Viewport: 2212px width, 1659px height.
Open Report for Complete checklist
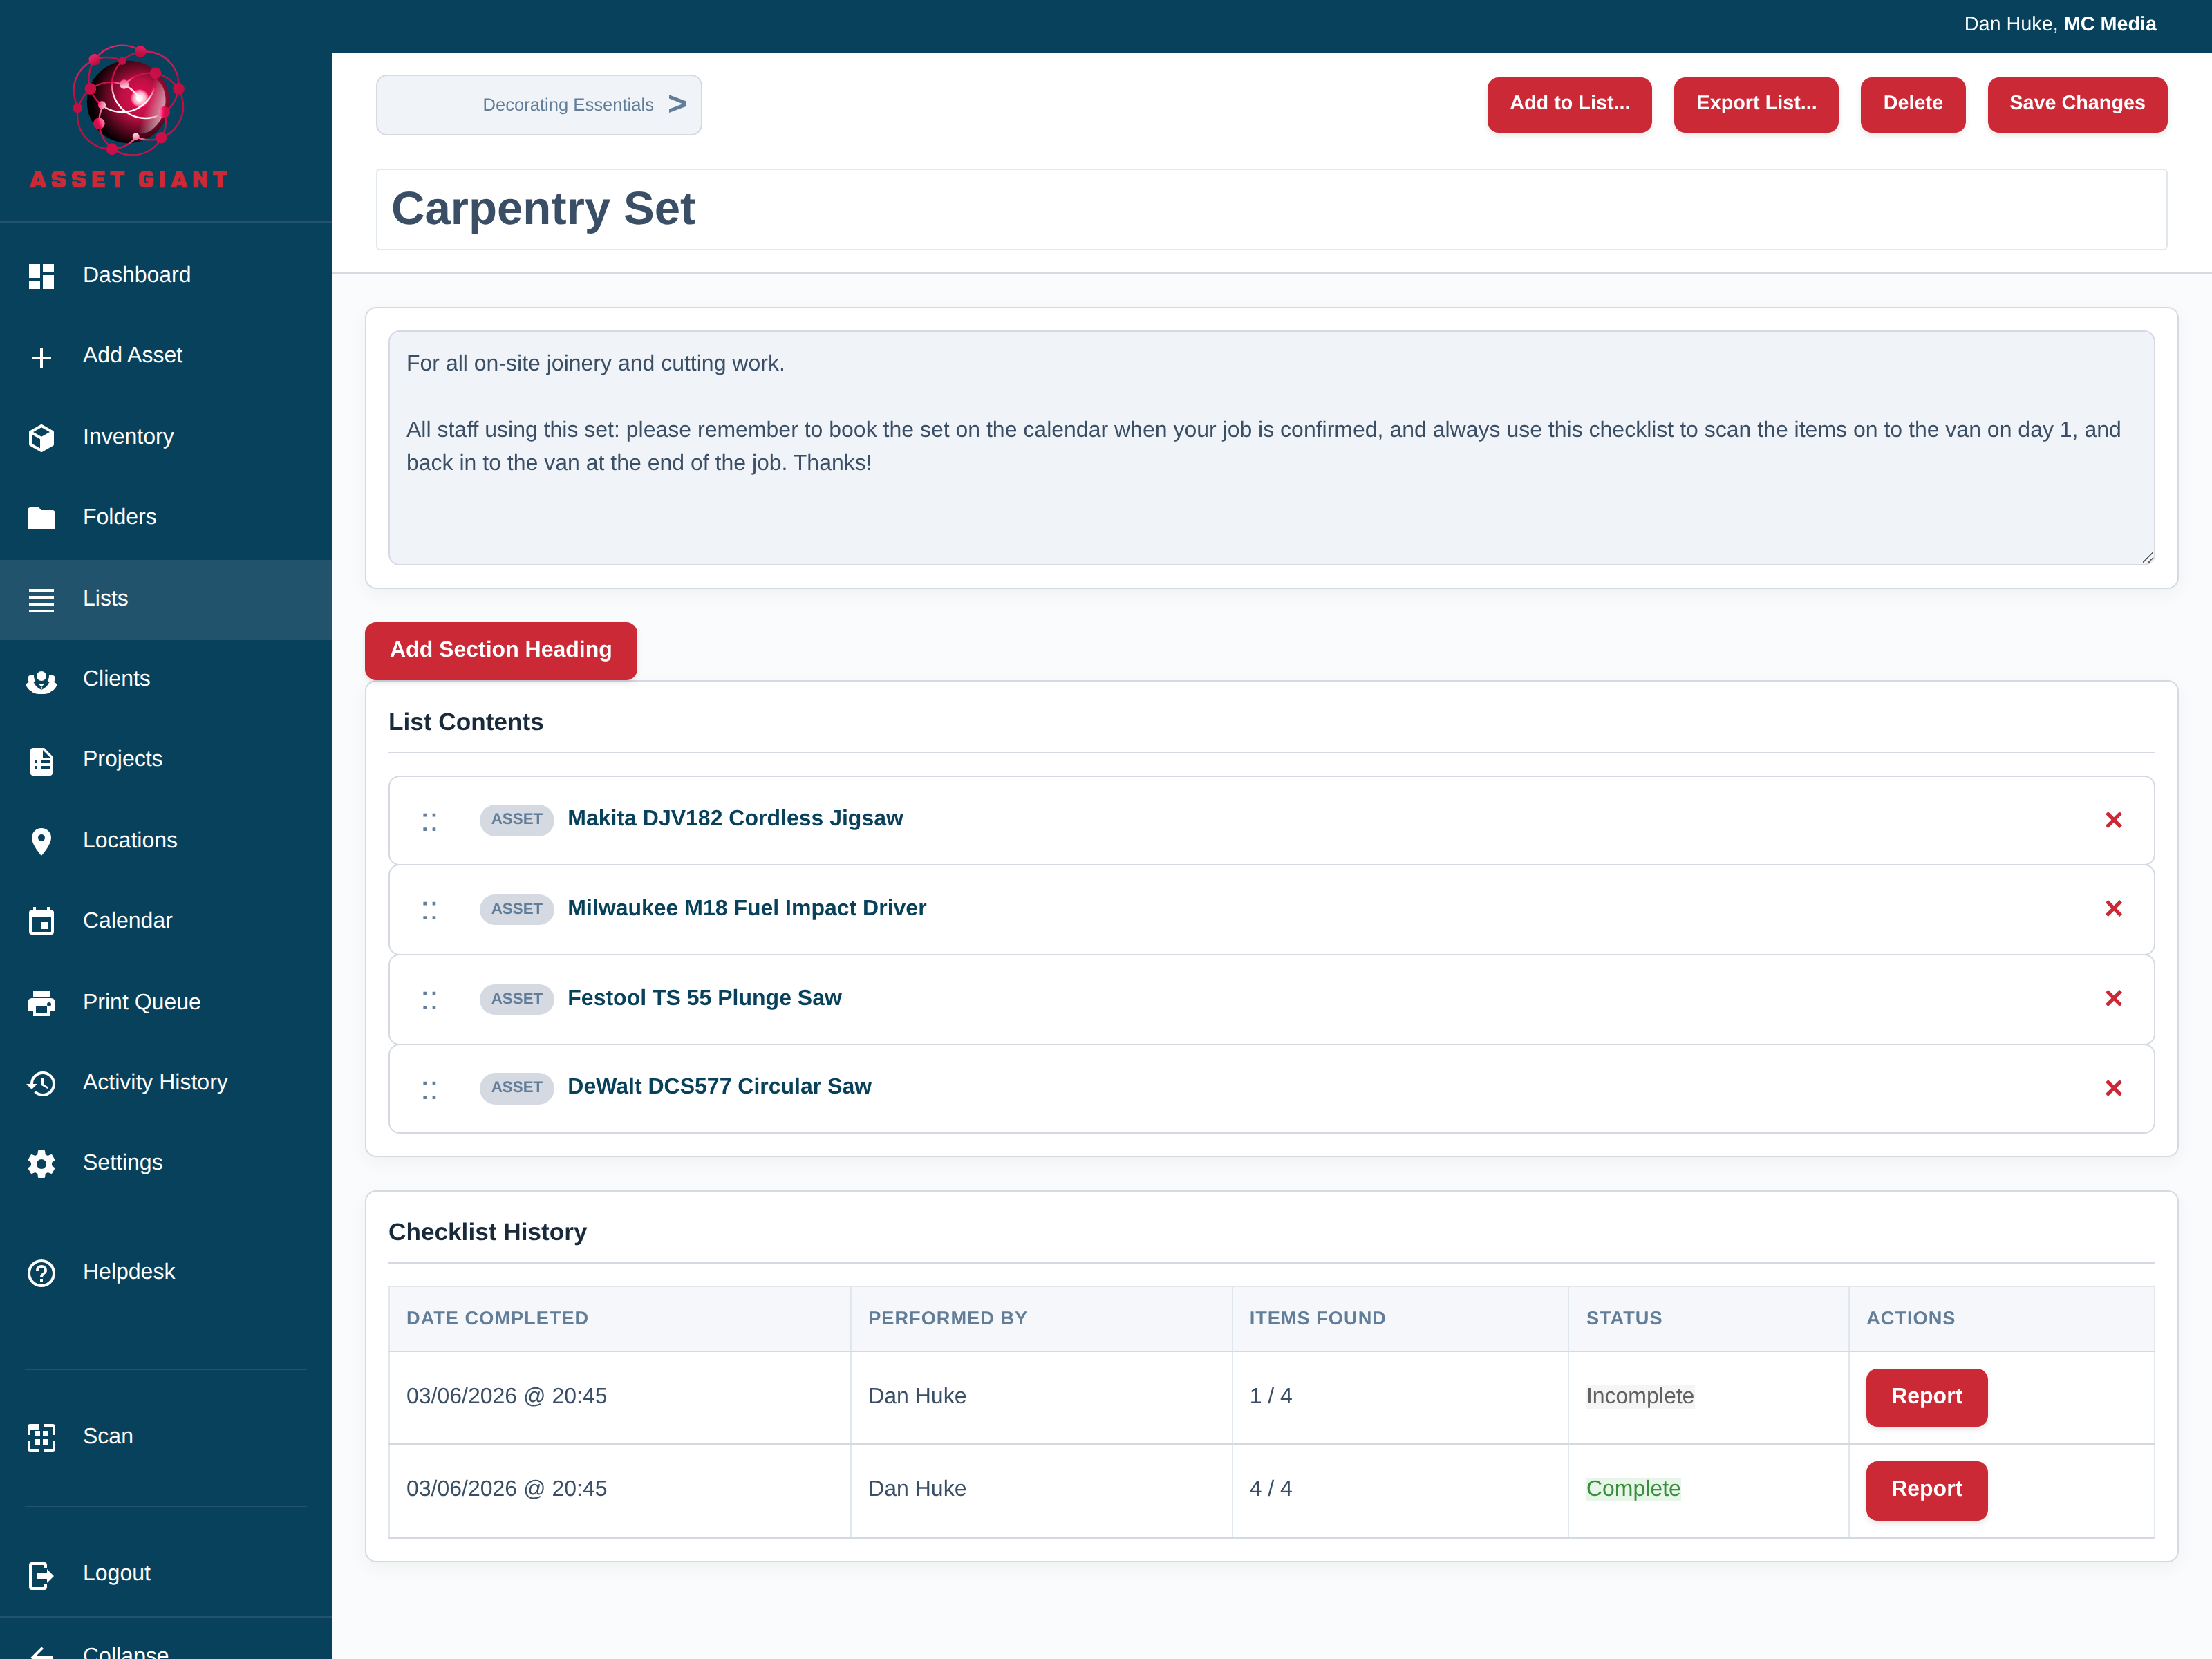tap(1926, 1490)
